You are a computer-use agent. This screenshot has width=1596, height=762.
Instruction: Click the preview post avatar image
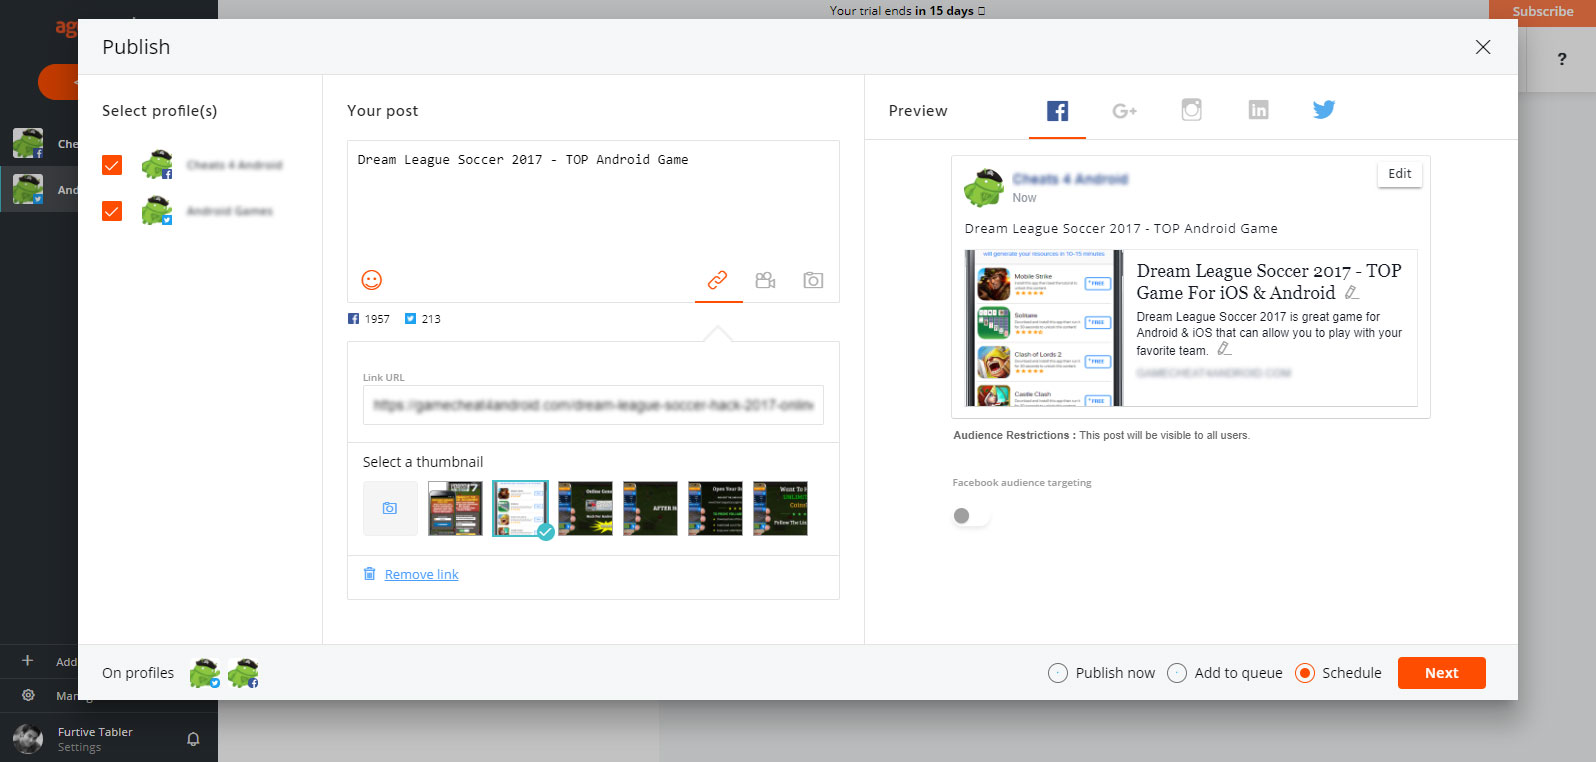click(984, 187)
